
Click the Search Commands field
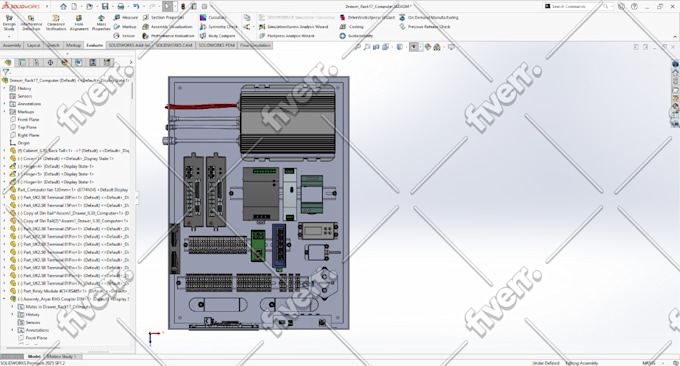tap(578, 7)
